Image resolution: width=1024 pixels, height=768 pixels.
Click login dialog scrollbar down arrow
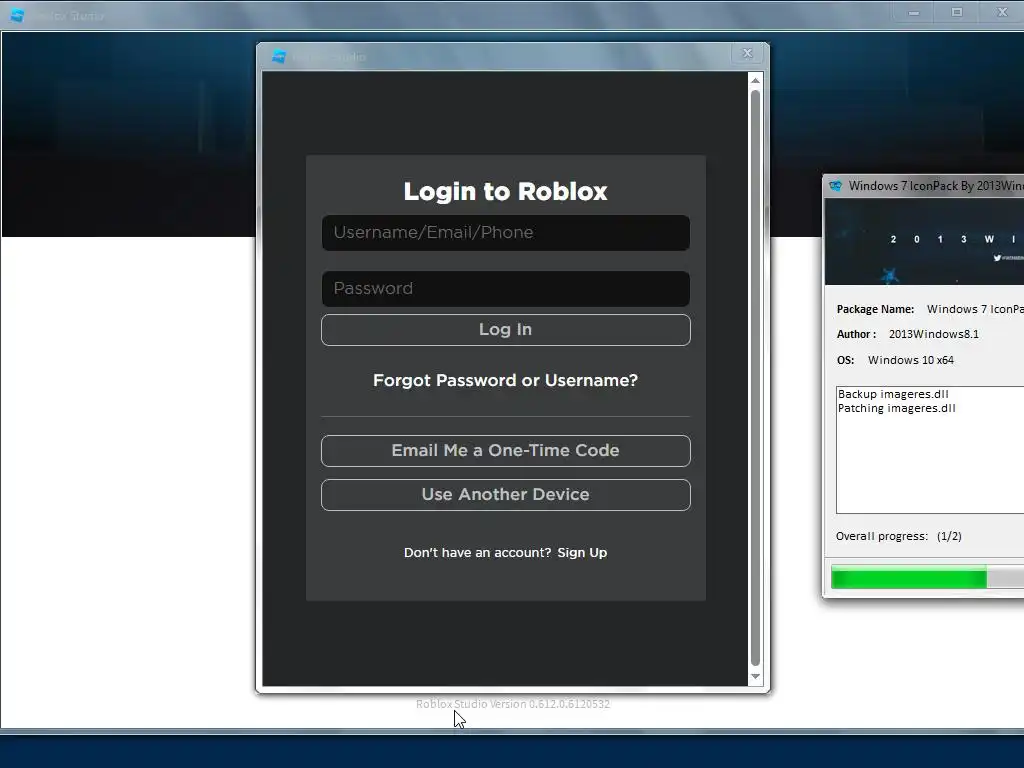[755, 677]
